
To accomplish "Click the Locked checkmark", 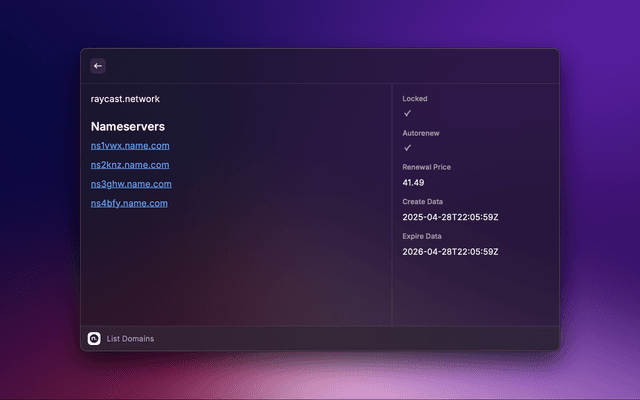I will click(407, 114).
